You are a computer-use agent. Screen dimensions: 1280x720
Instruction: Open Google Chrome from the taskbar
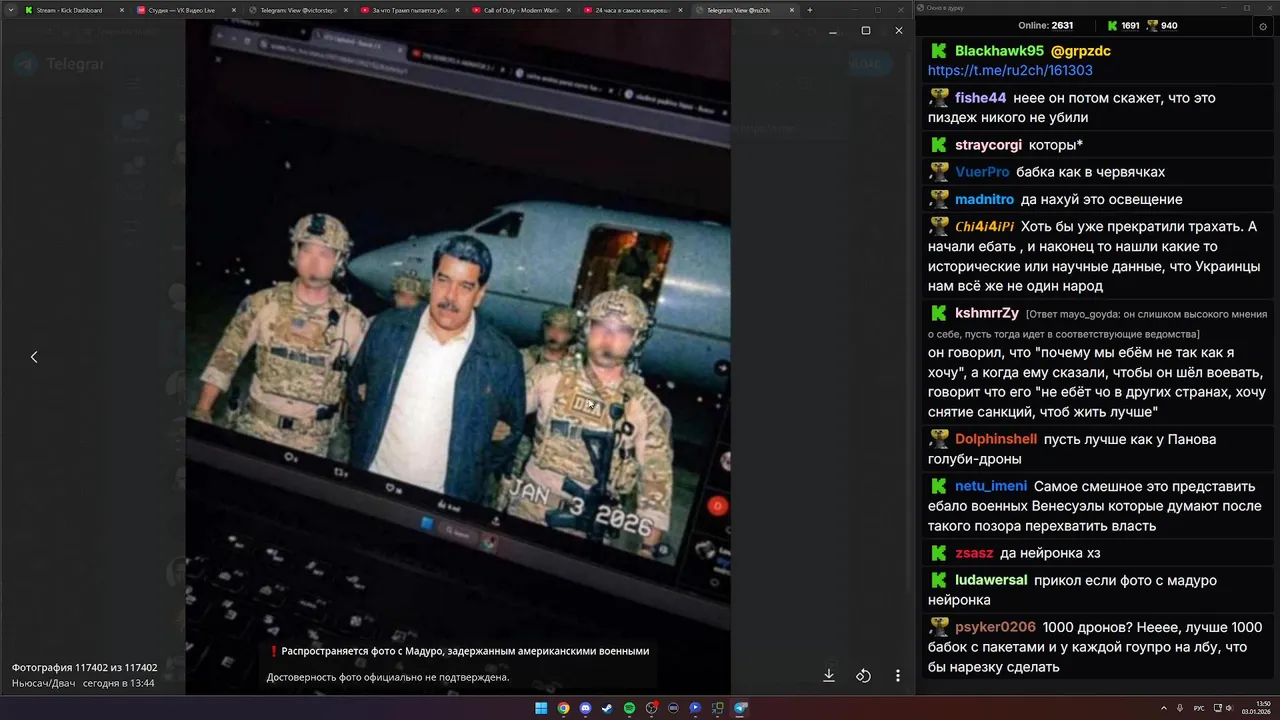563,708
